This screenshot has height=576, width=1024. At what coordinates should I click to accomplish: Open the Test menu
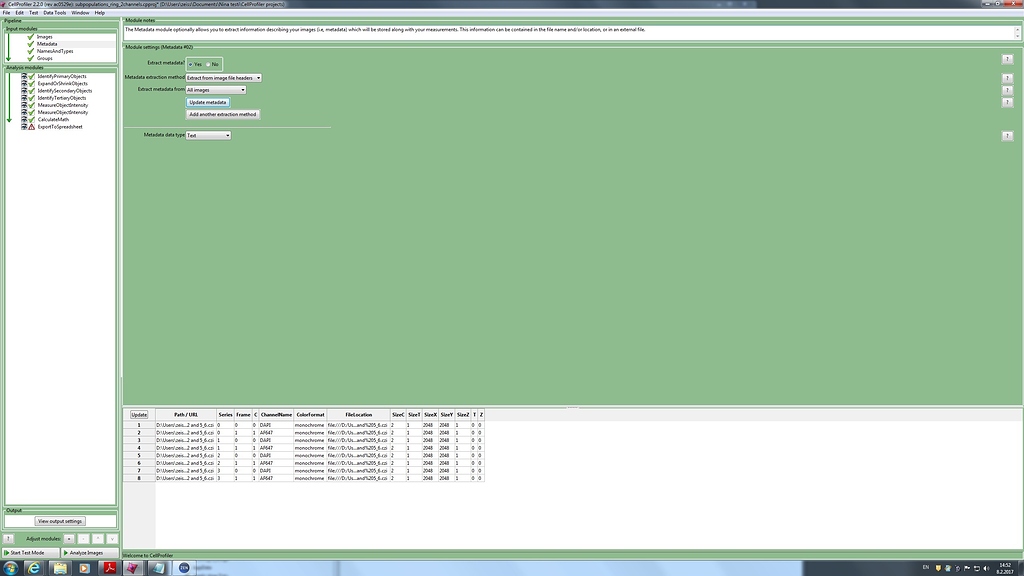(34, 13)
